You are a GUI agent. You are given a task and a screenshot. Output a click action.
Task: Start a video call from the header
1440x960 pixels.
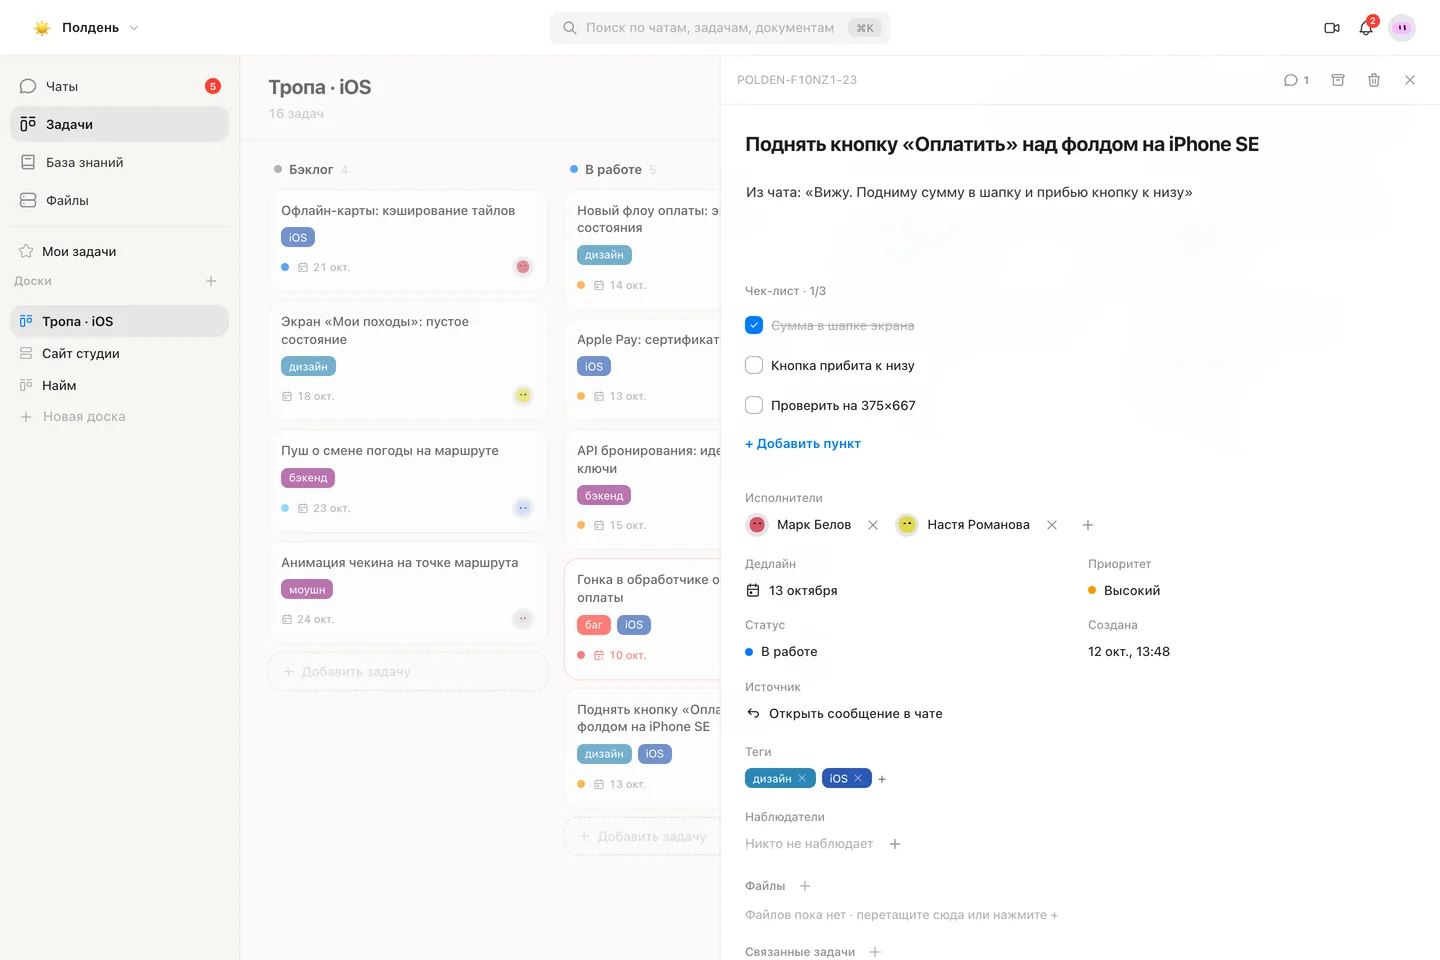(x=1332, y=28)
